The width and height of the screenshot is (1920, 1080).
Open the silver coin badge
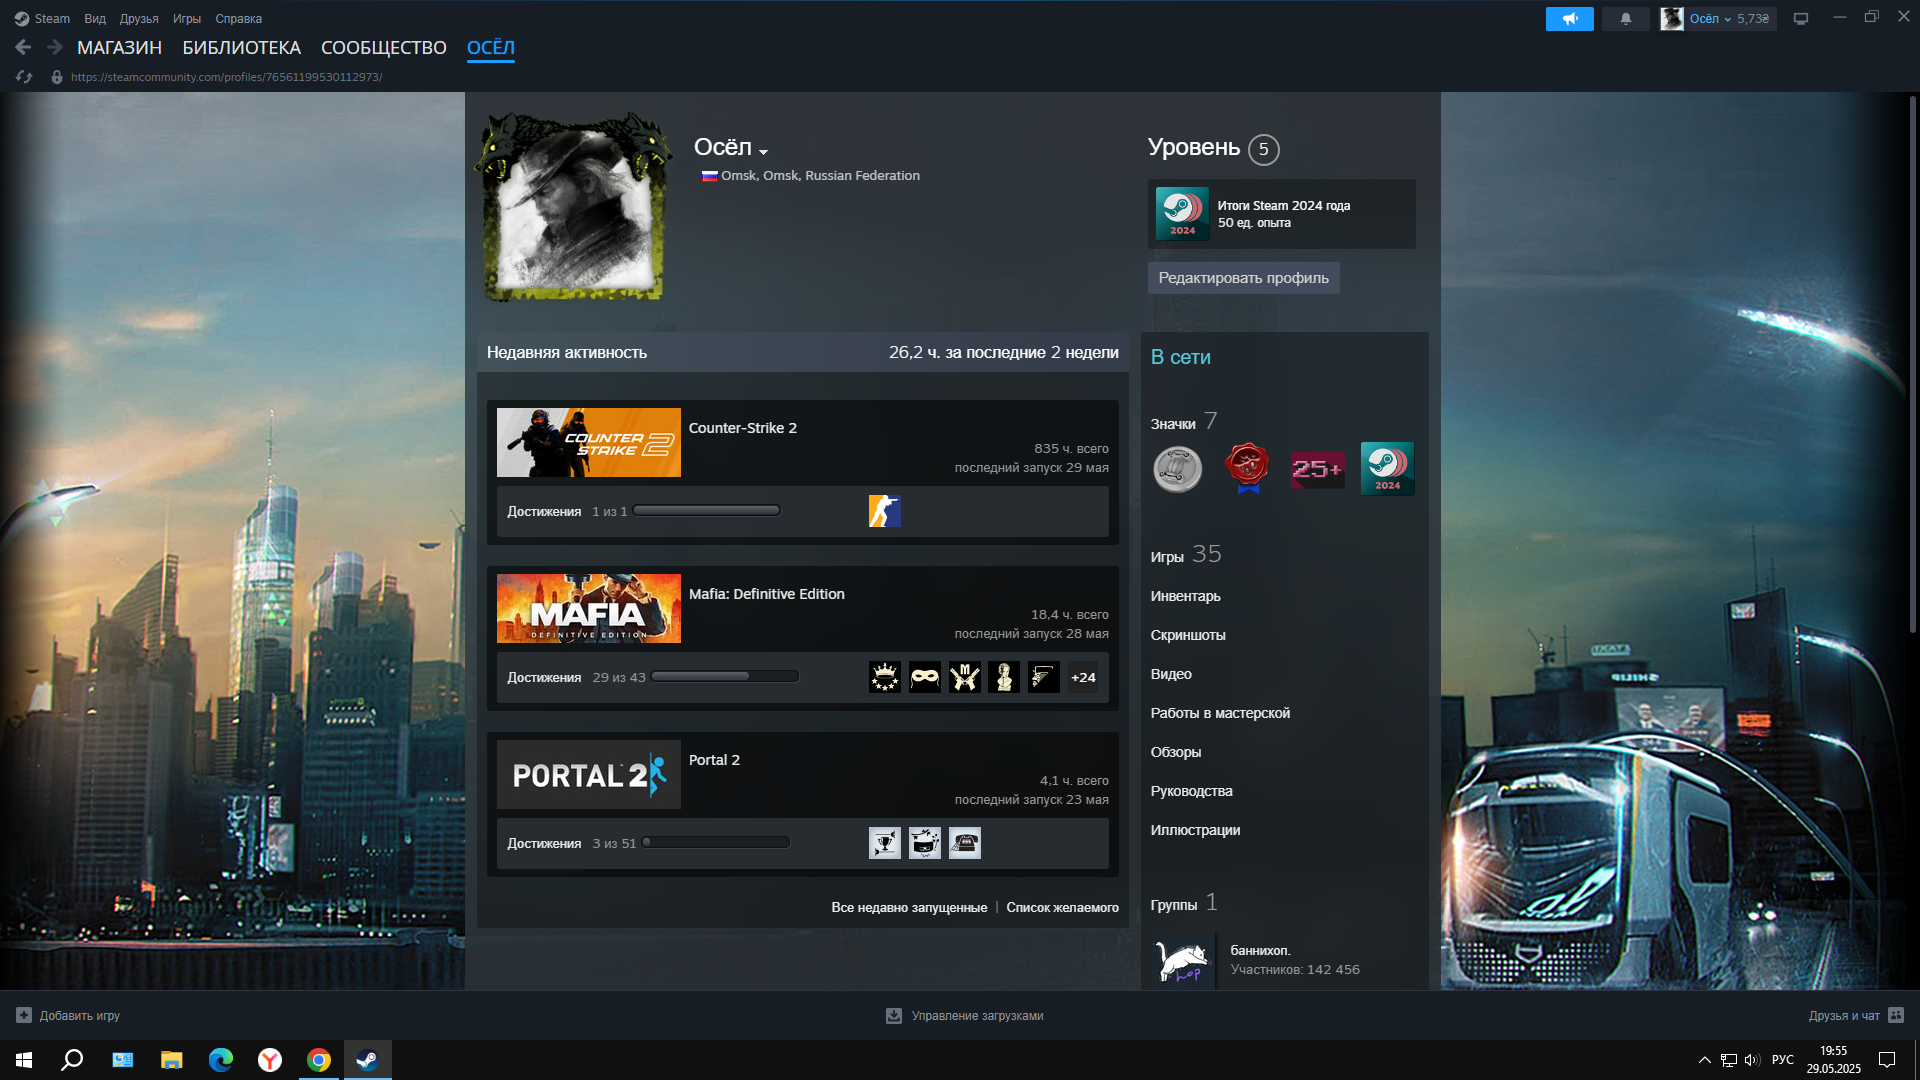[1178, 469]
